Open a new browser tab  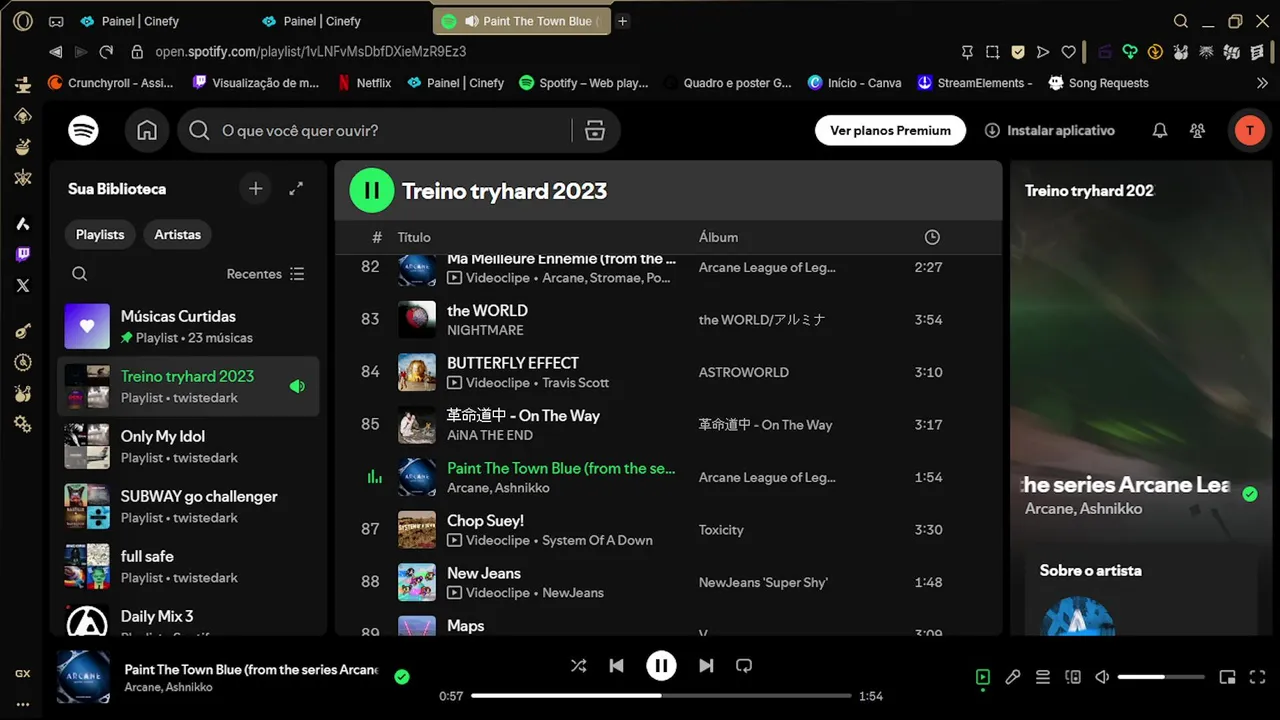click(x=622, y=21)
